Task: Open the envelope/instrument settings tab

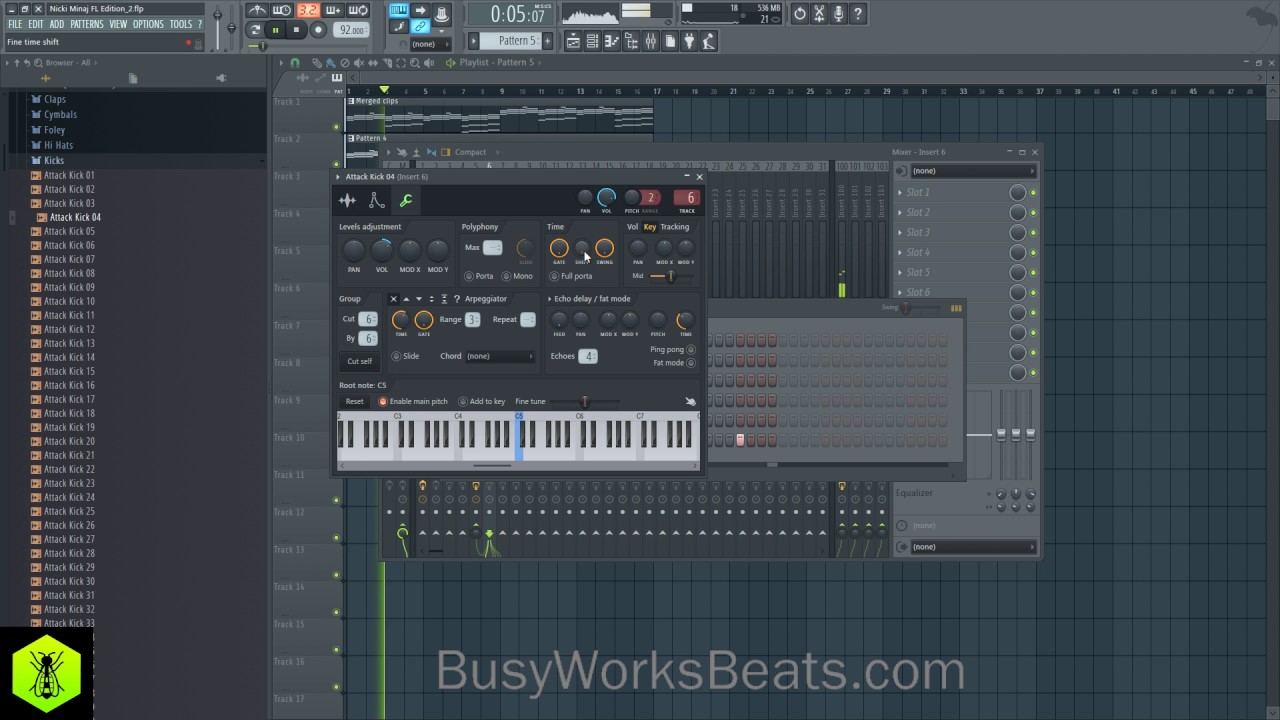Action: tap(376, 201)
